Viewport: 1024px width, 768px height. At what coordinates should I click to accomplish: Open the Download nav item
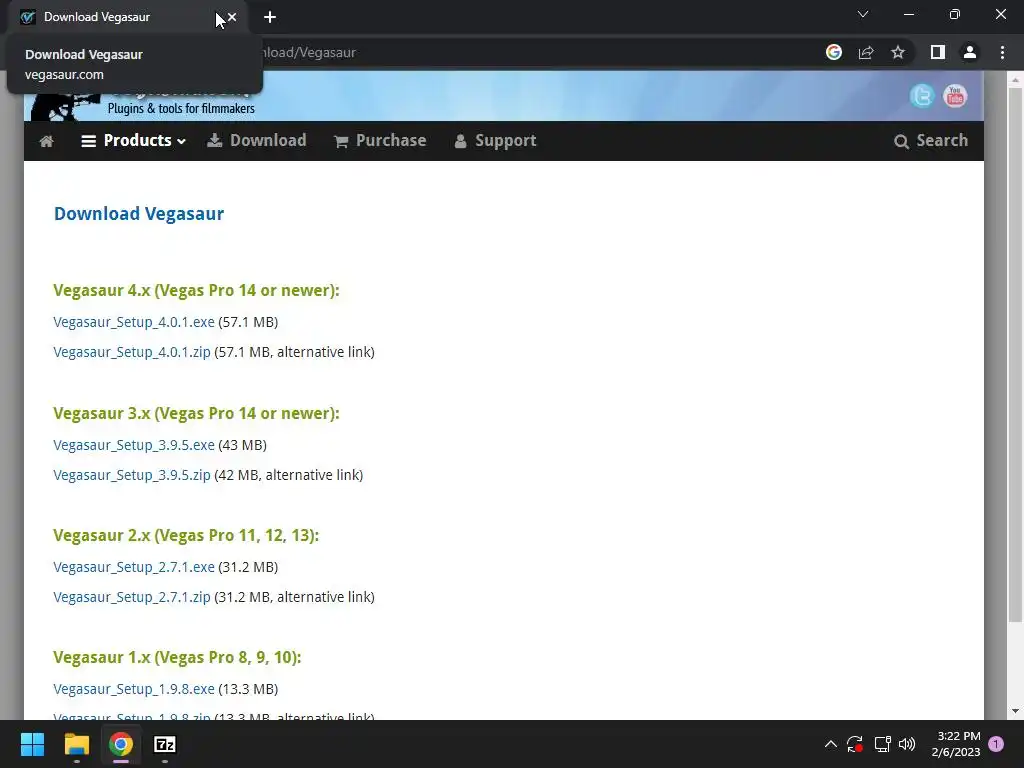[x=257, y=140]
